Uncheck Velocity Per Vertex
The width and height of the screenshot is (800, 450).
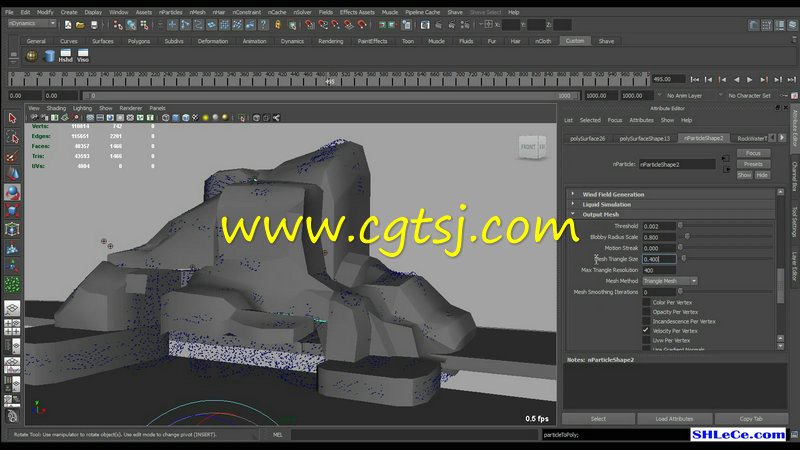tap(646, 331)
